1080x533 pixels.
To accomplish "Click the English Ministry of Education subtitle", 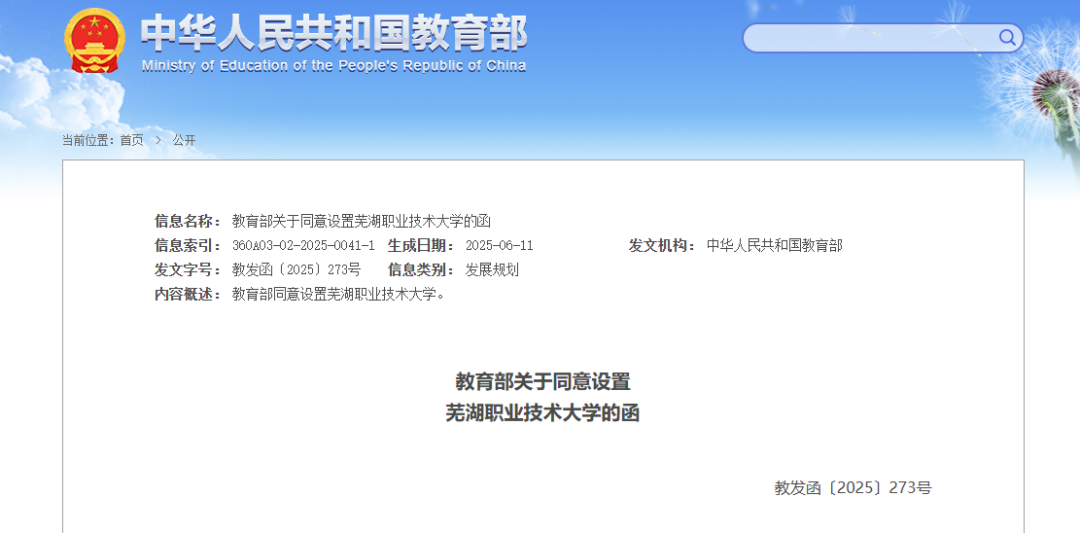I will coord(333,66).
